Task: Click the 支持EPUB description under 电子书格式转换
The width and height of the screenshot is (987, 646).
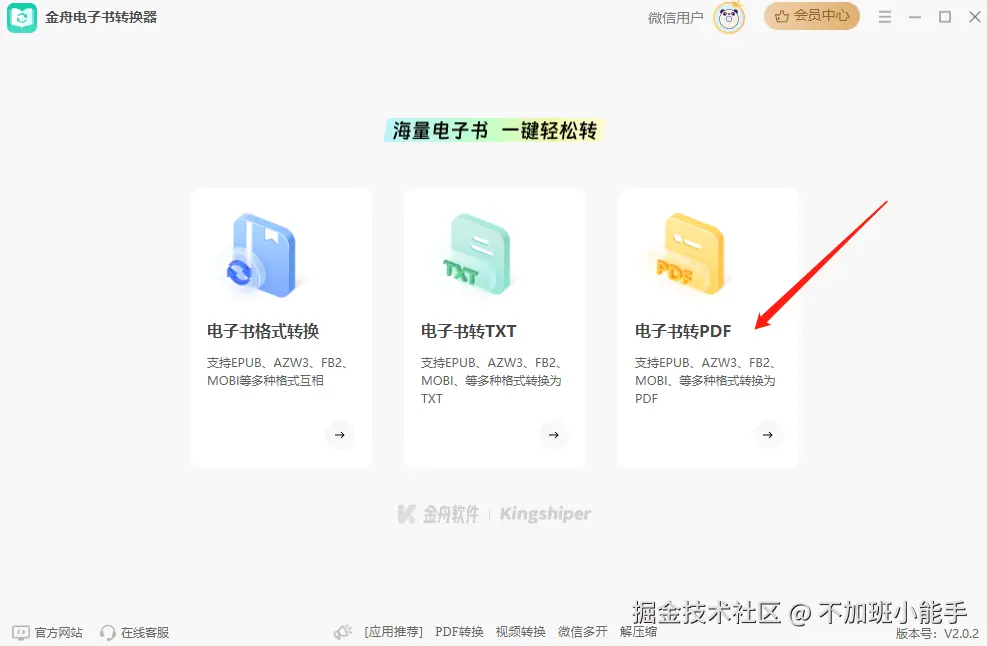Action: pos(277,371)
